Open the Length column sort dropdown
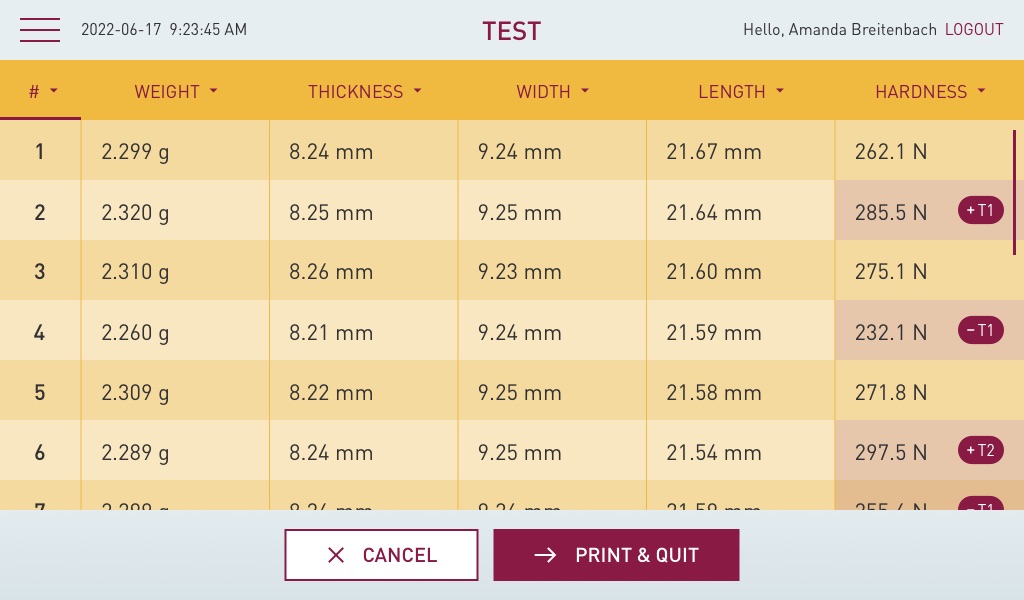 [780, 91]
